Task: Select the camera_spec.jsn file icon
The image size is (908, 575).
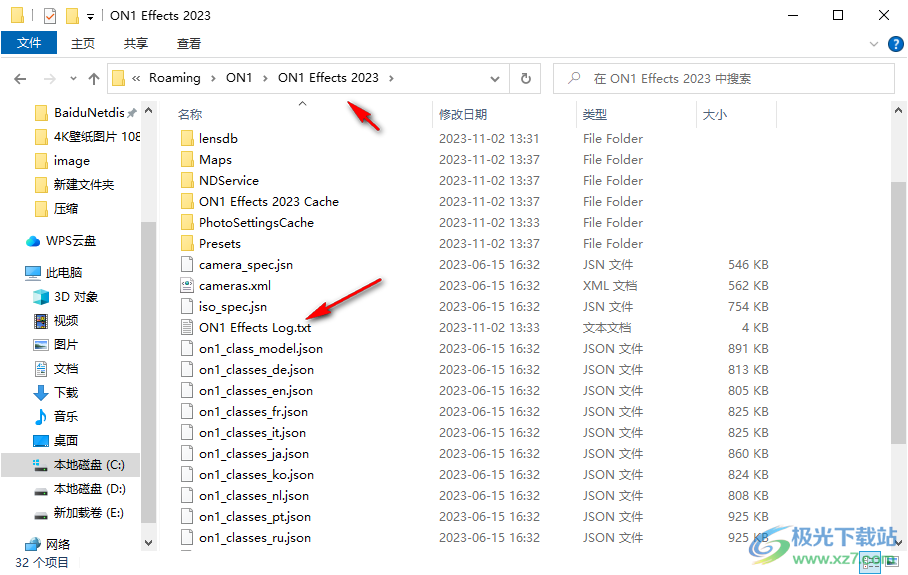Action: pyautogui.click(x=187, y=265)
